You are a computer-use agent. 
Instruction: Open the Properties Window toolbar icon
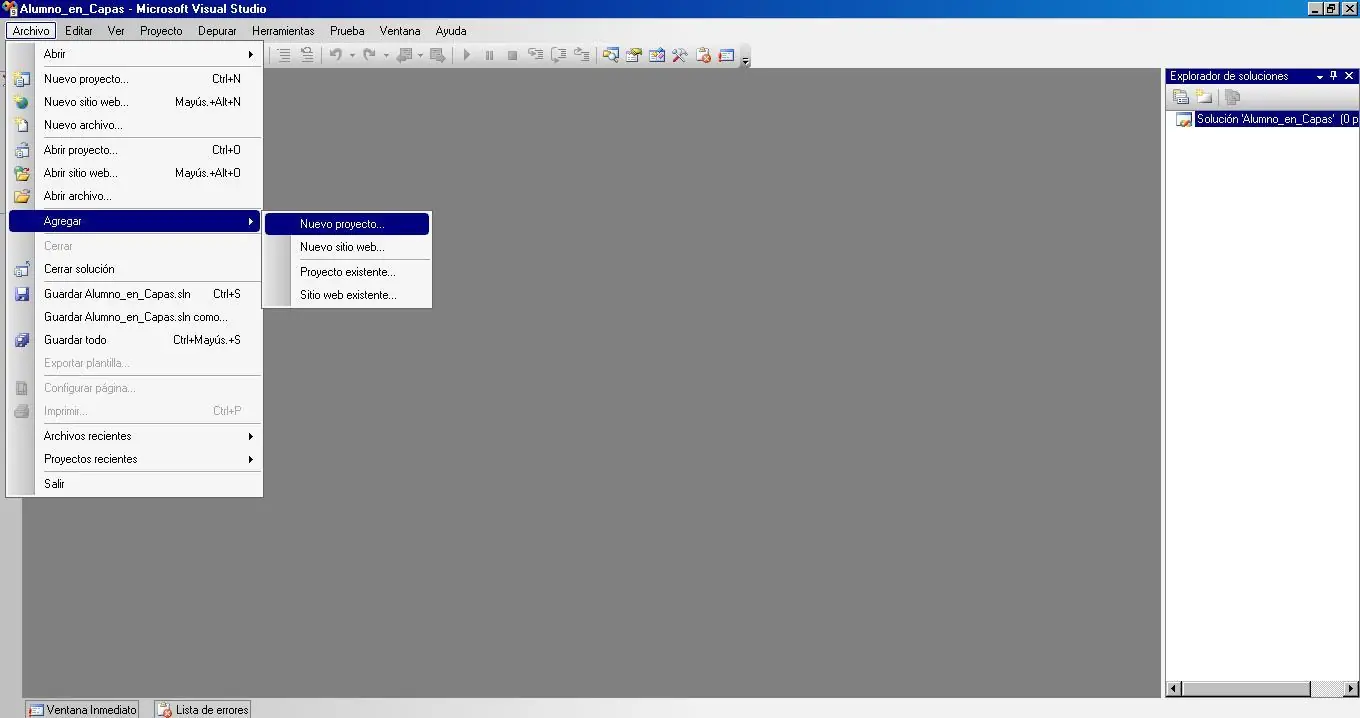[634, 55]
